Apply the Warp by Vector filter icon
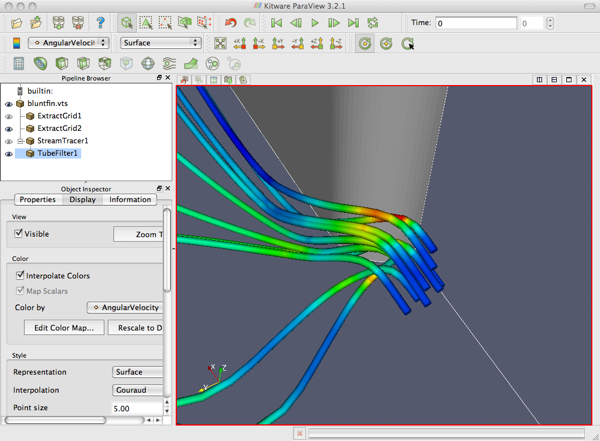The width and height of the screenshot is (600, 441). tap(191, 64)
